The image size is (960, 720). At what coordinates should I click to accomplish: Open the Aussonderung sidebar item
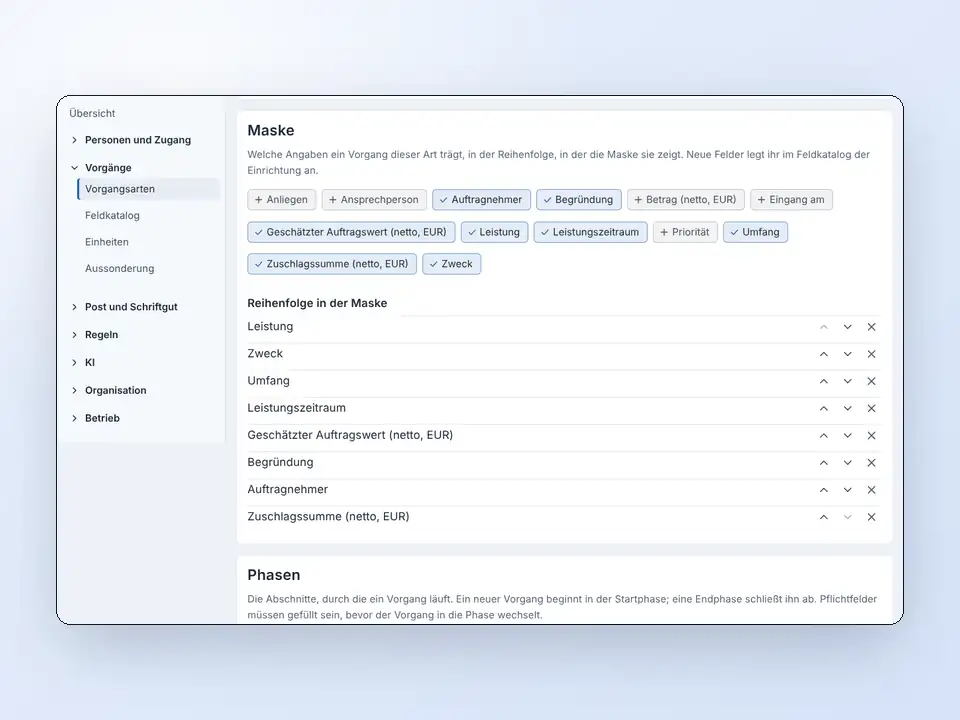[x=119, y=268]
